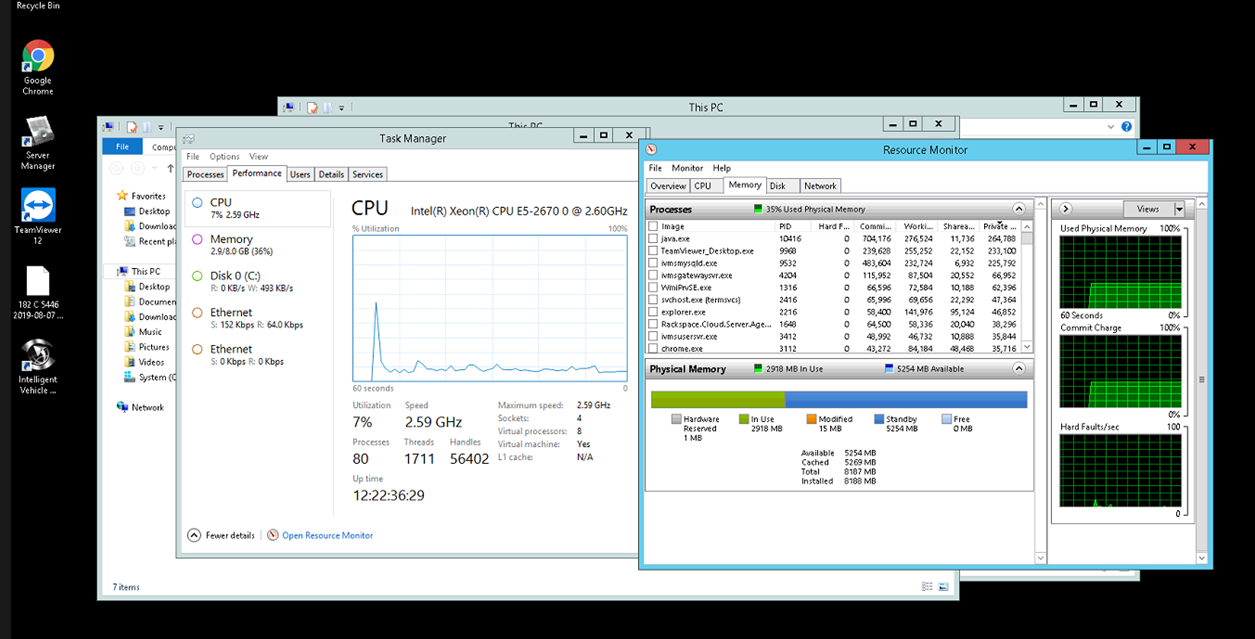The height and width of the screenshot is (639, 1255).
Task: Select the second Ethernet (0 Kbps) circle icon
Action: [197, 349]
